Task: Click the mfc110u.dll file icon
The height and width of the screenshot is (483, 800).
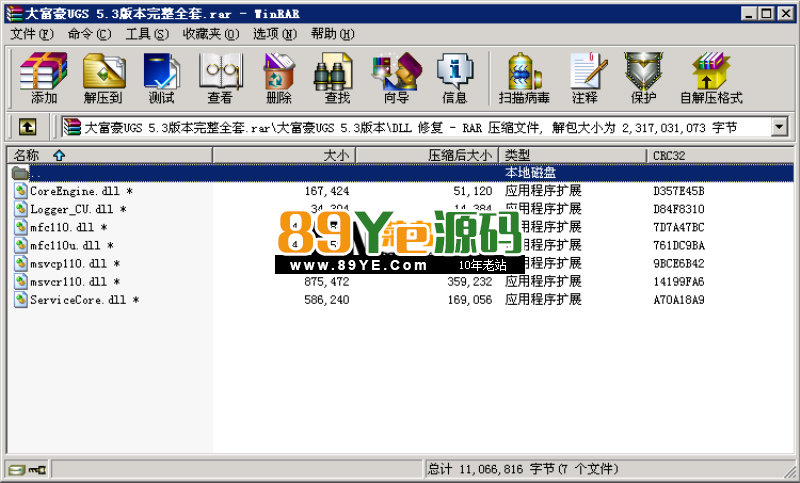Action: [x=20, y=245]
